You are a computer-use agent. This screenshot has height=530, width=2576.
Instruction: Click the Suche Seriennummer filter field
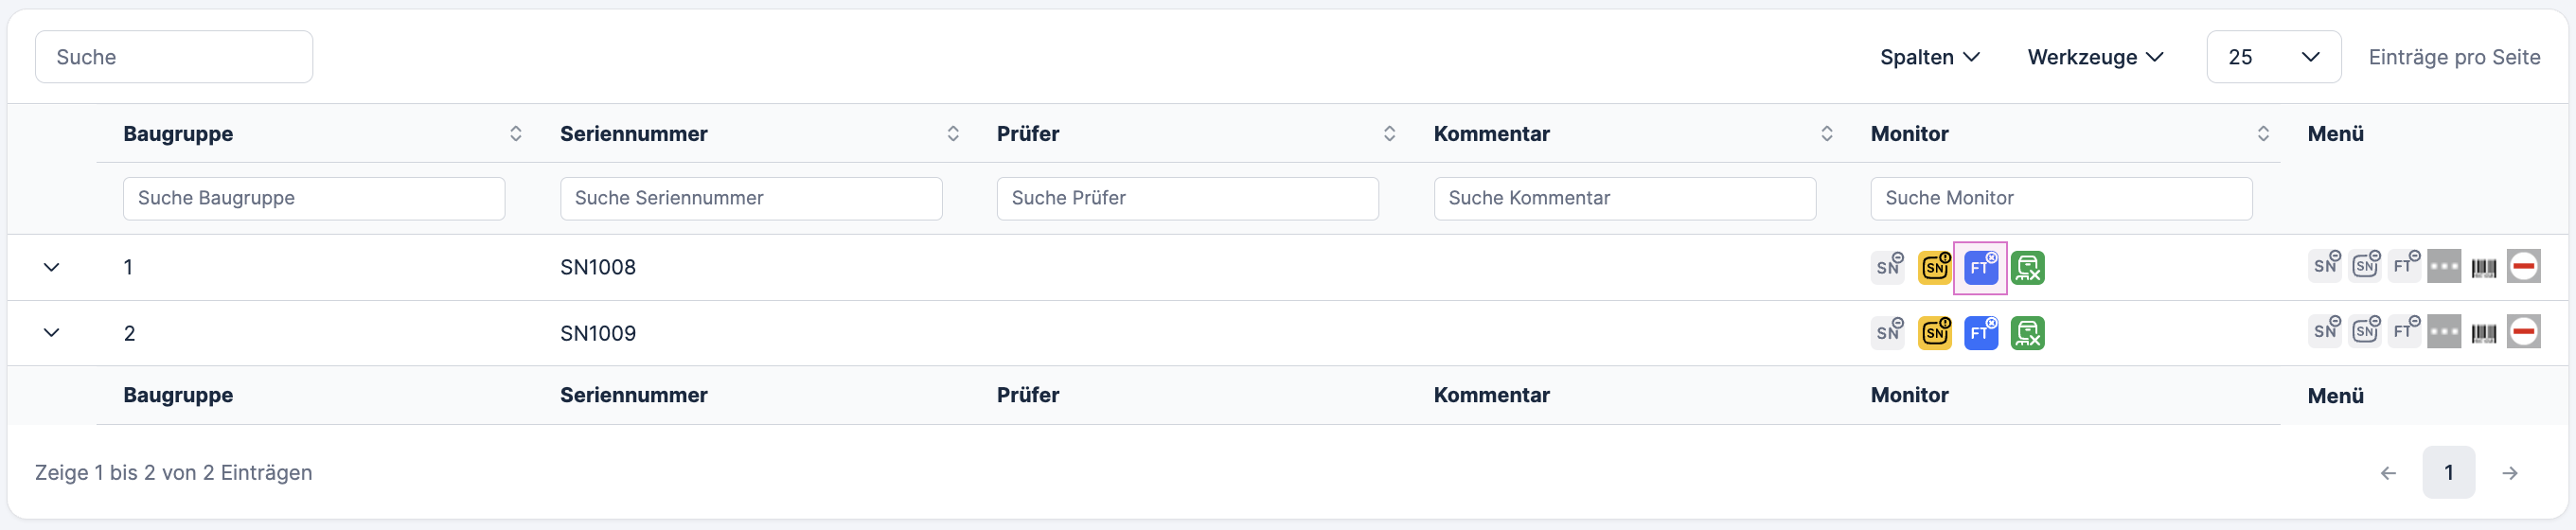[x=751, y=198]
